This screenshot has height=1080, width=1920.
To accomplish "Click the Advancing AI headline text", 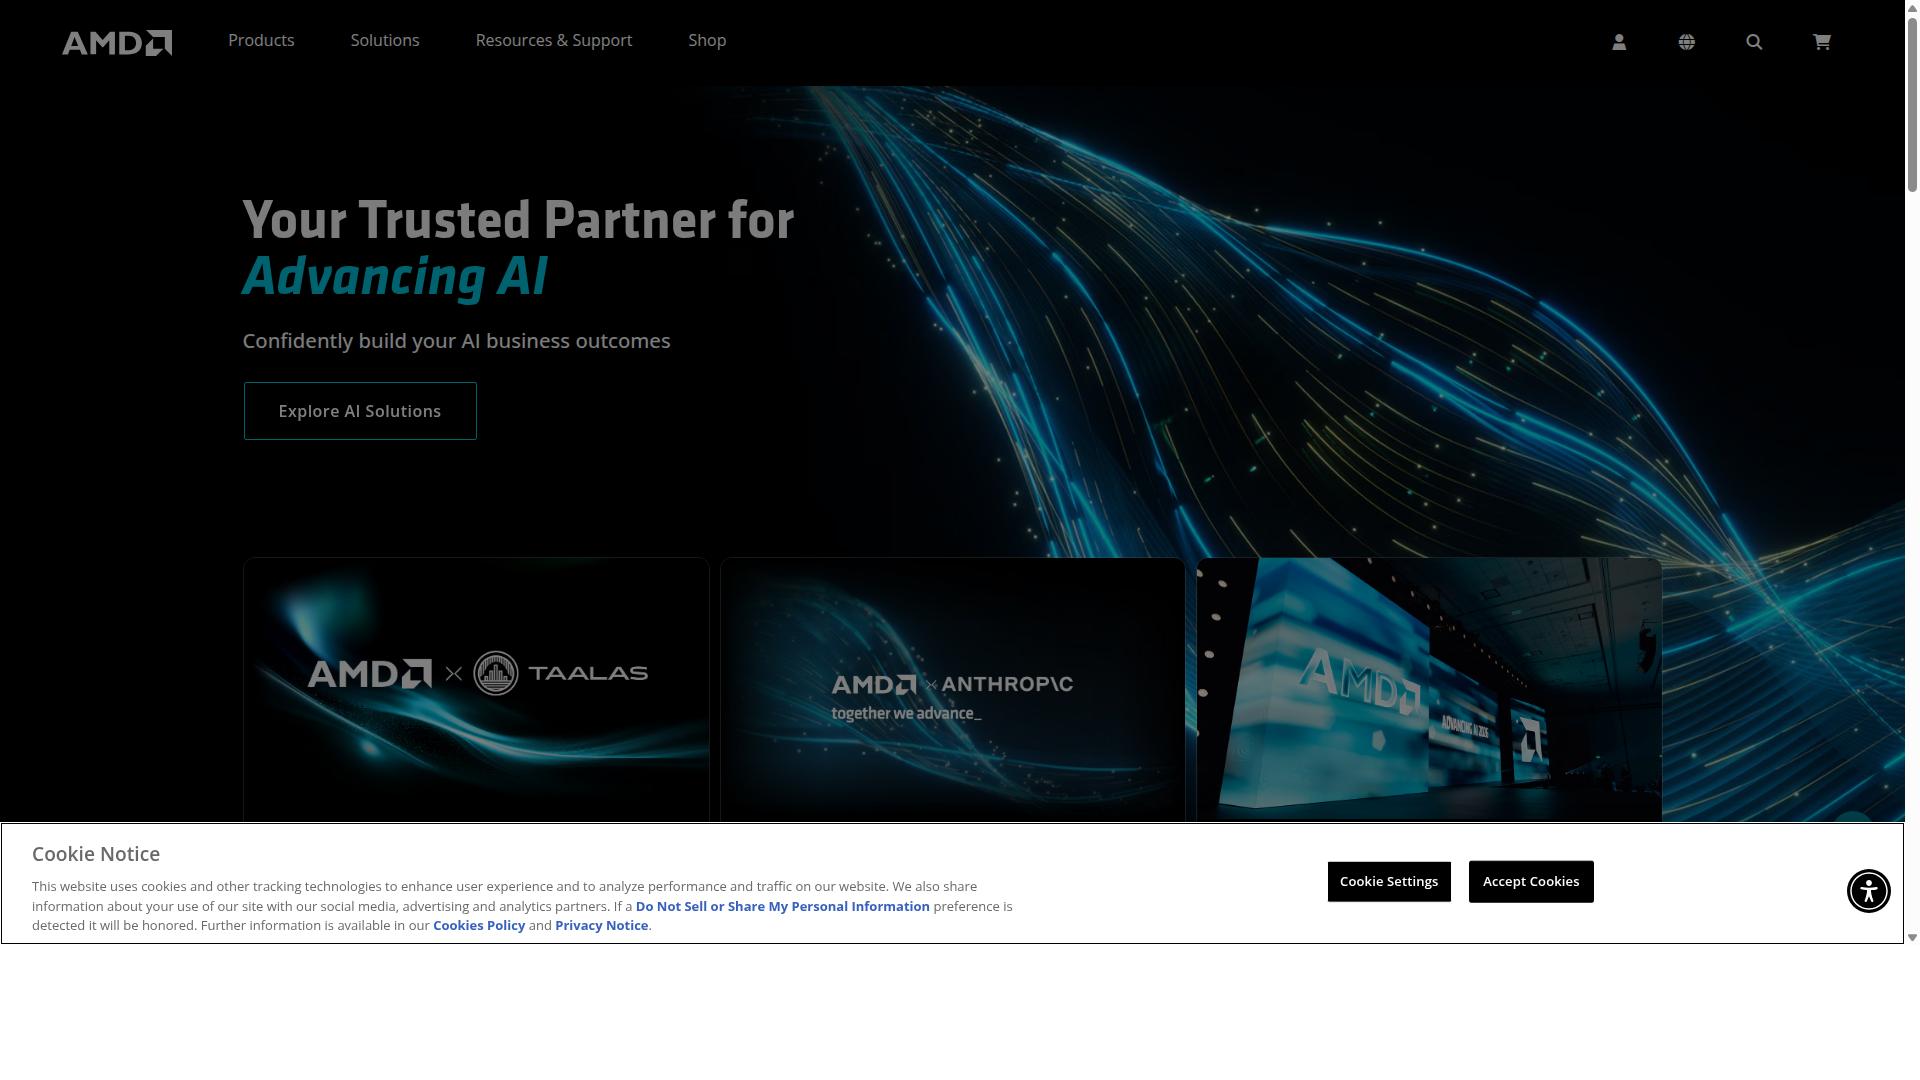I will (x=395, y=277).
